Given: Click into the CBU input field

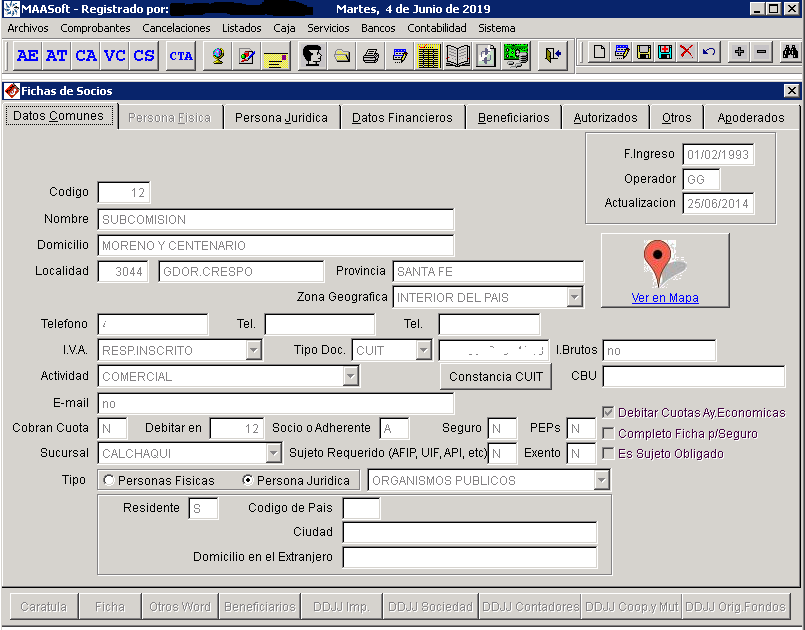Looking at the screenshot, I should point(693,377).
